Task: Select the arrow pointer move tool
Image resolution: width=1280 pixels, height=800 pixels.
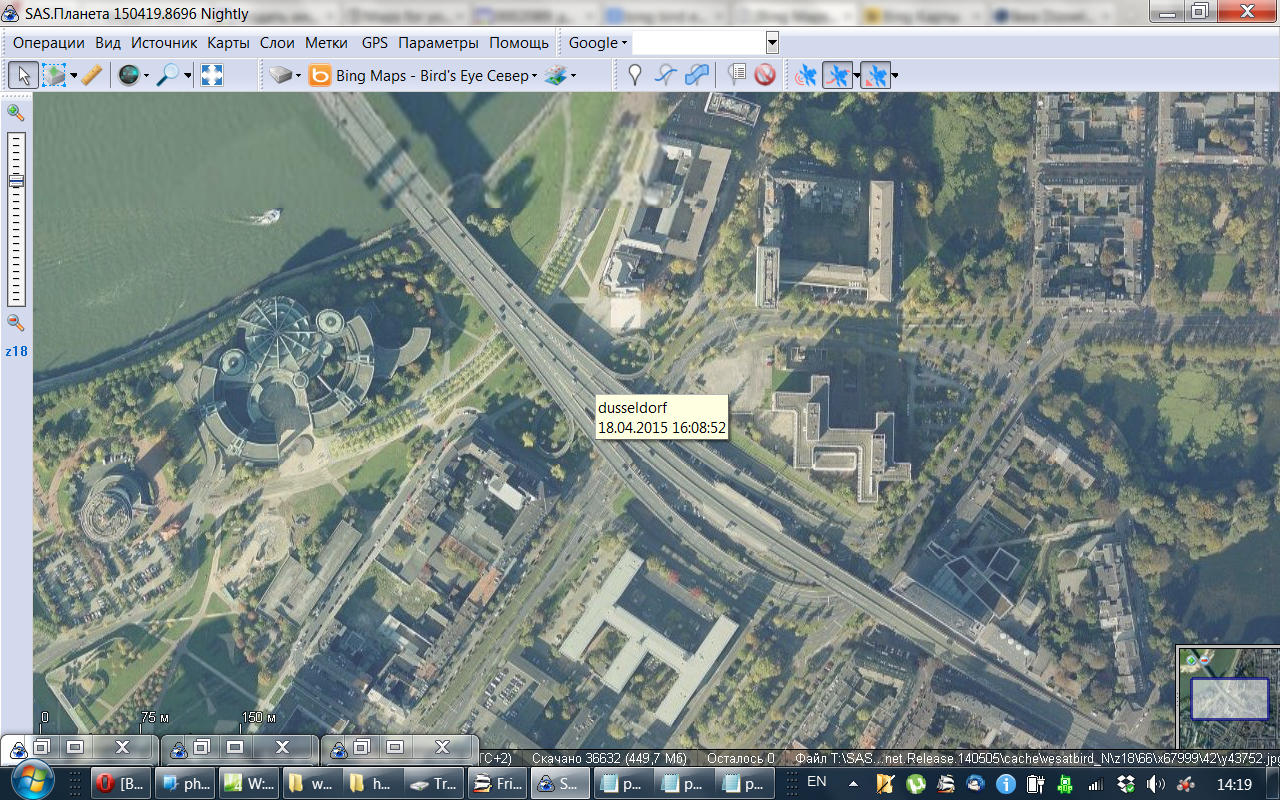Action: 24,75
